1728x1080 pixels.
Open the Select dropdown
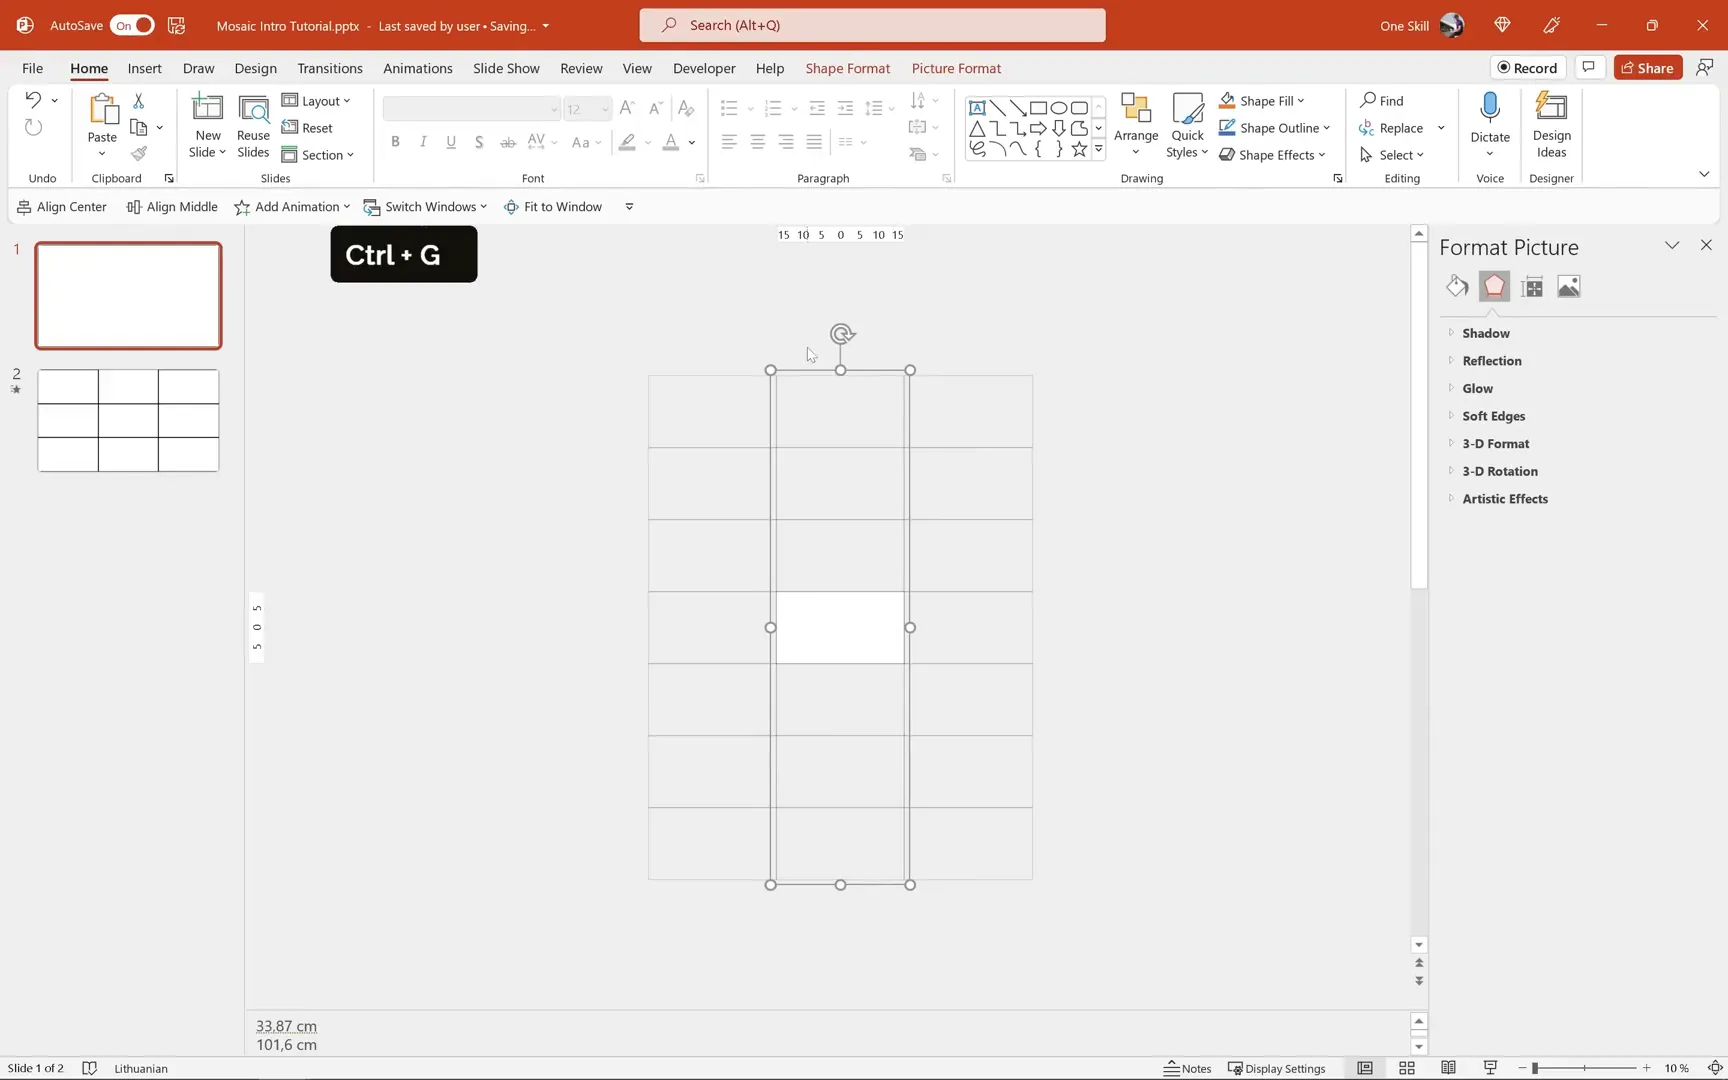(1391, 155)
